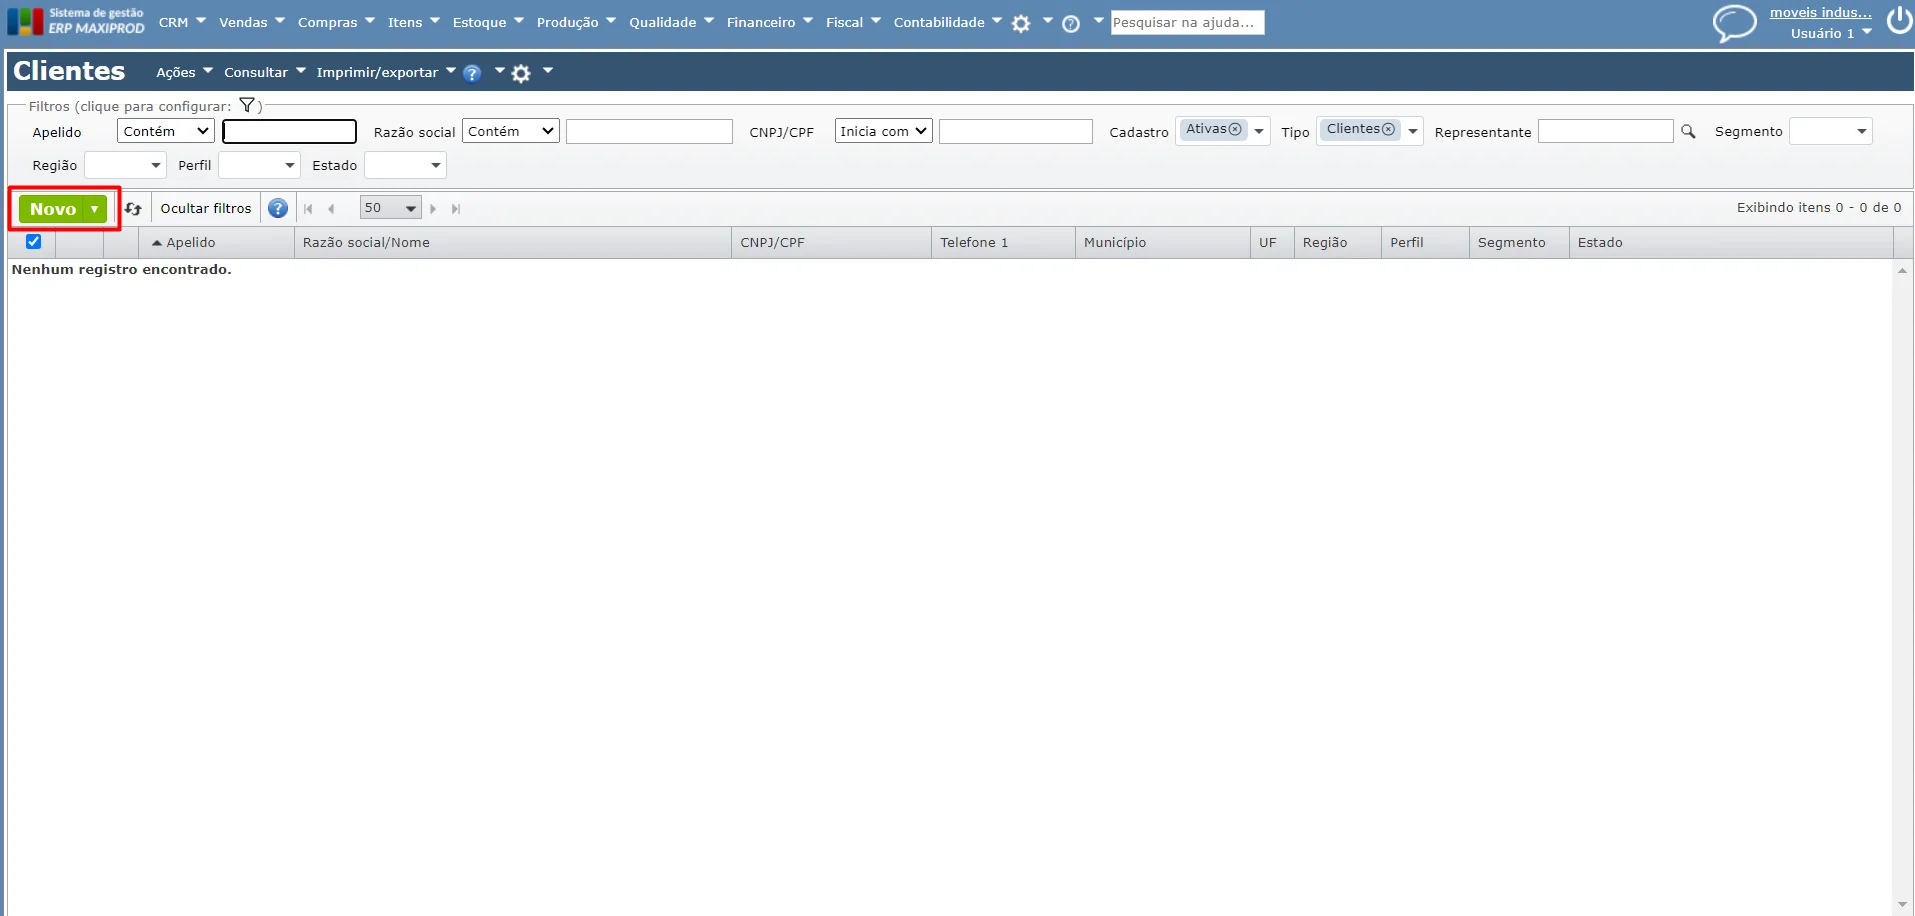The image size is (1915, 916).
Task: Click the Representante filter input field
Action: click(x=1605, y=131)
